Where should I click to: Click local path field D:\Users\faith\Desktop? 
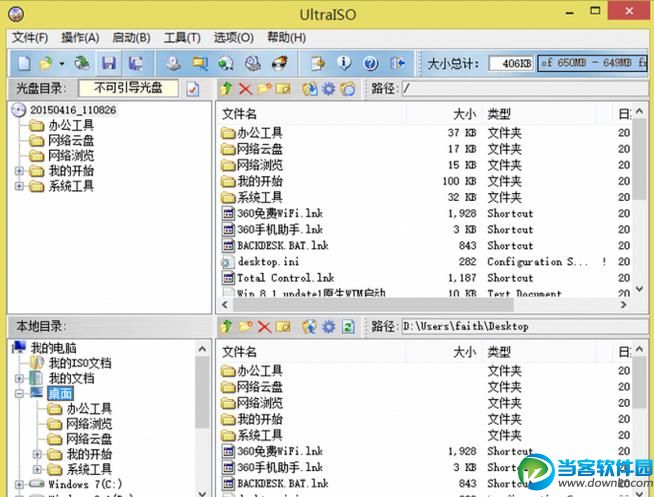(525, 326)
